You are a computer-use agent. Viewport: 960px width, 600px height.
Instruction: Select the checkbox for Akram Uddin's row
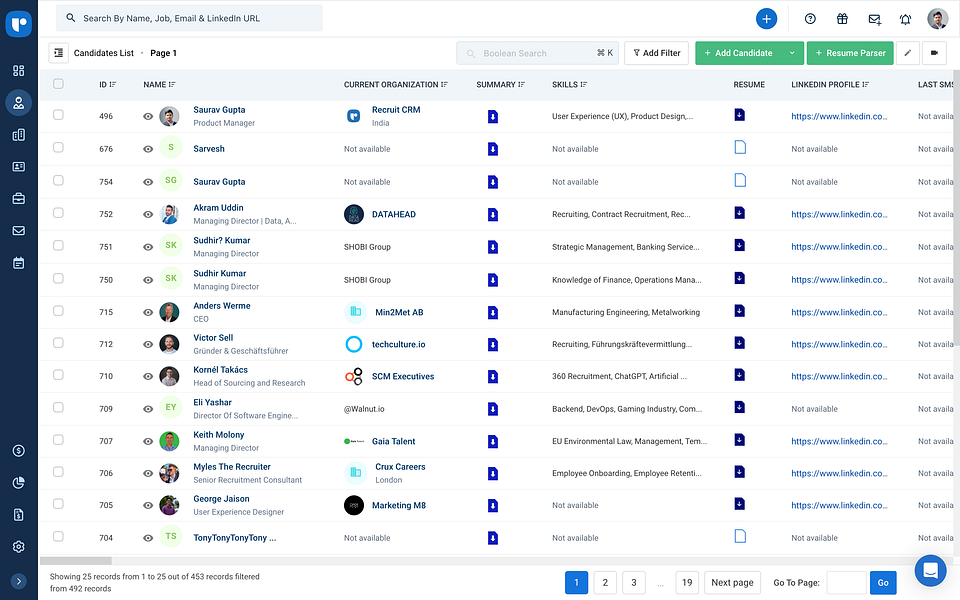pos(57,213)
